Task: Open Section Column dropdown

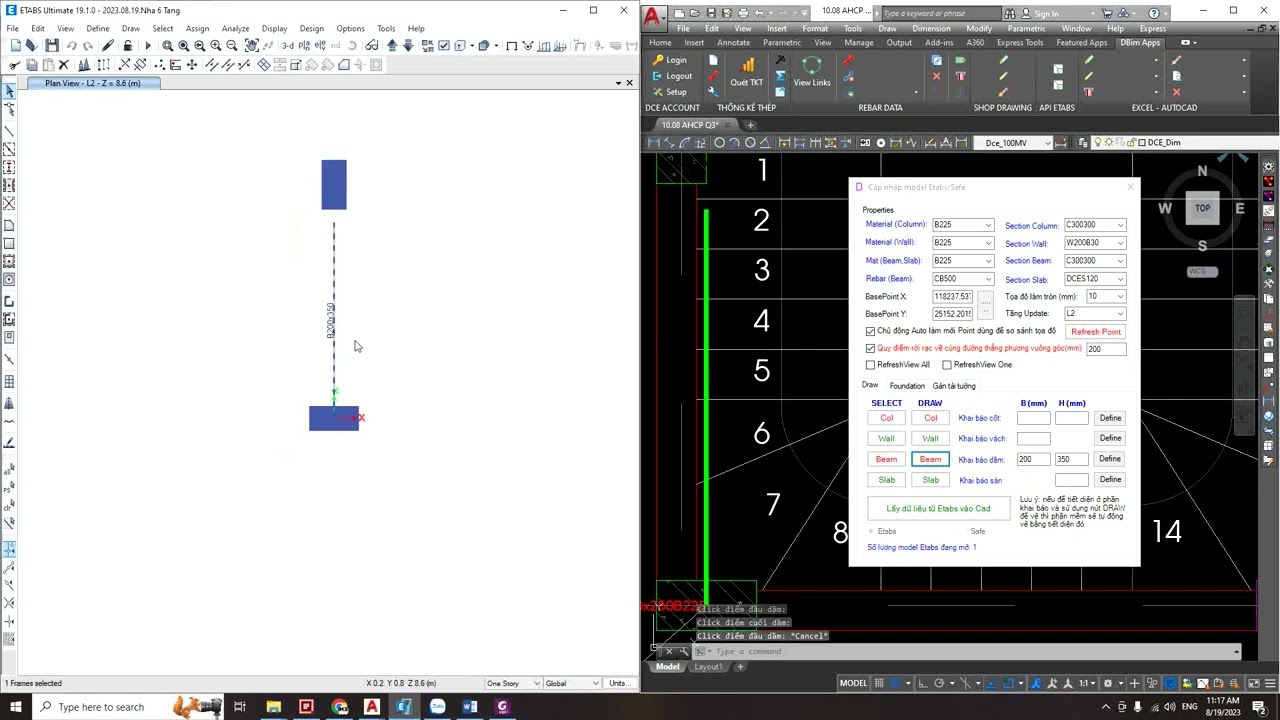Action: 1095,225
